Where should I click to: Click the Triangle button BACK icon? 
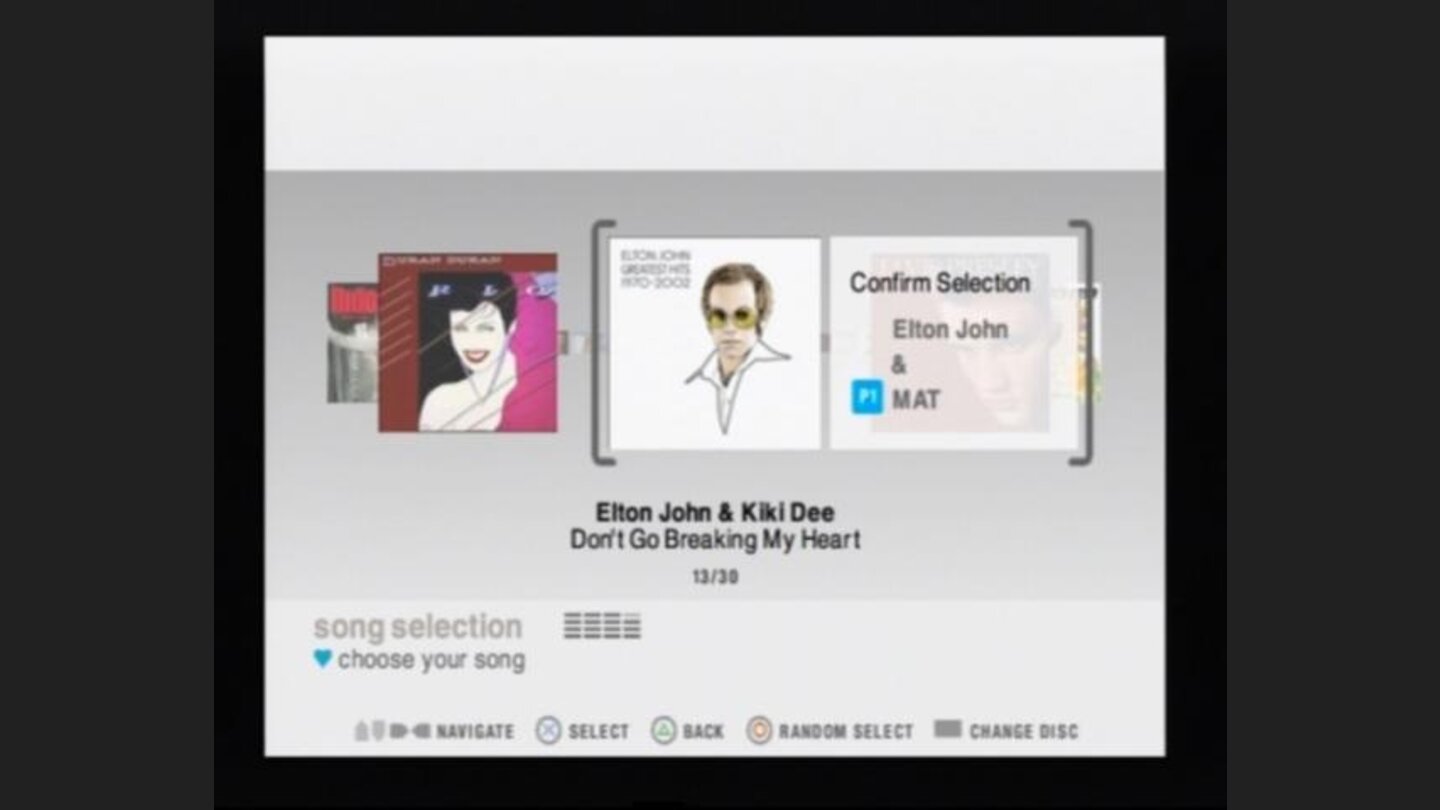pyautogui.click(x=664, y=731)
